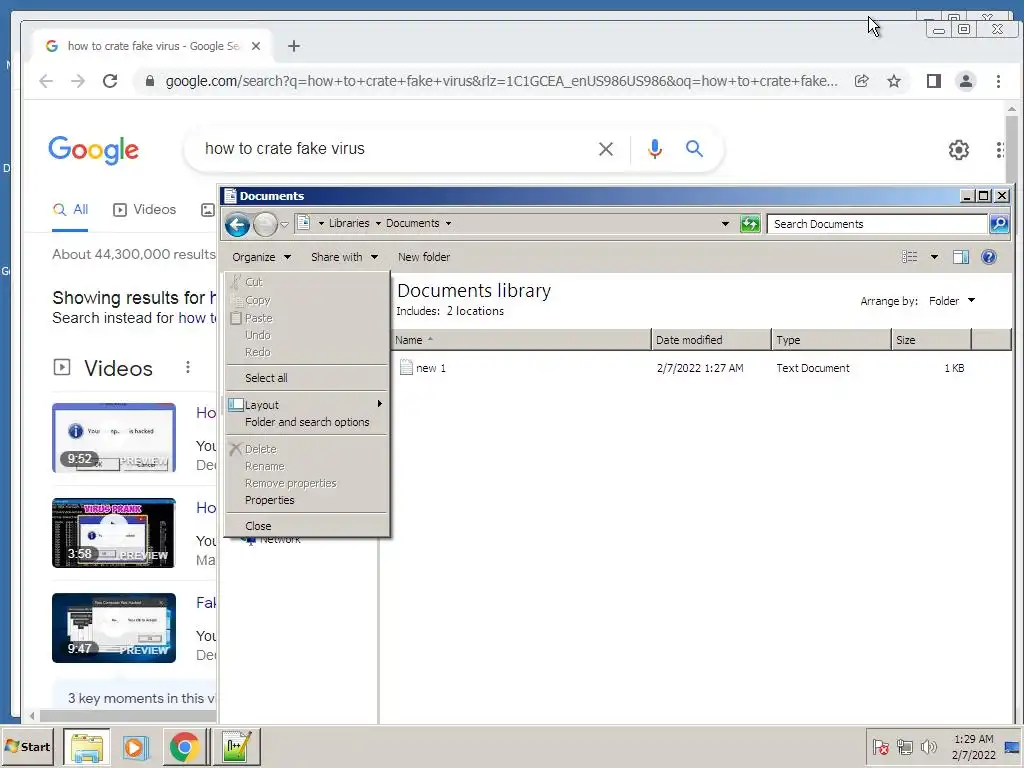Expand the Documents breadcrumb arrow
Screen dimensions: 1024x768
point(448,223)
